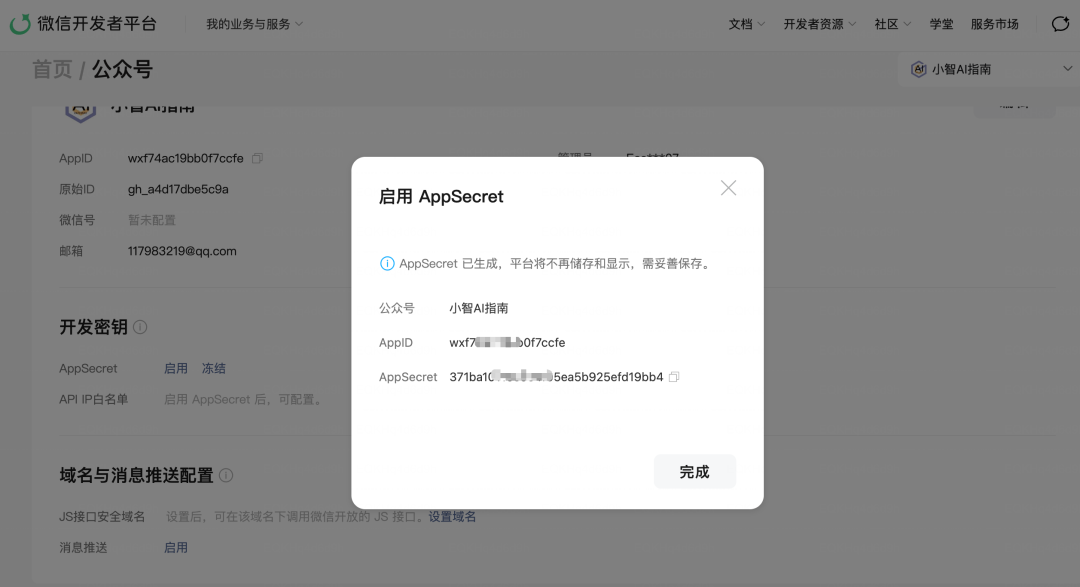1080x587 pixels.
Task: Click 冻结 next to AppSecret
Action: coord(214,369)
